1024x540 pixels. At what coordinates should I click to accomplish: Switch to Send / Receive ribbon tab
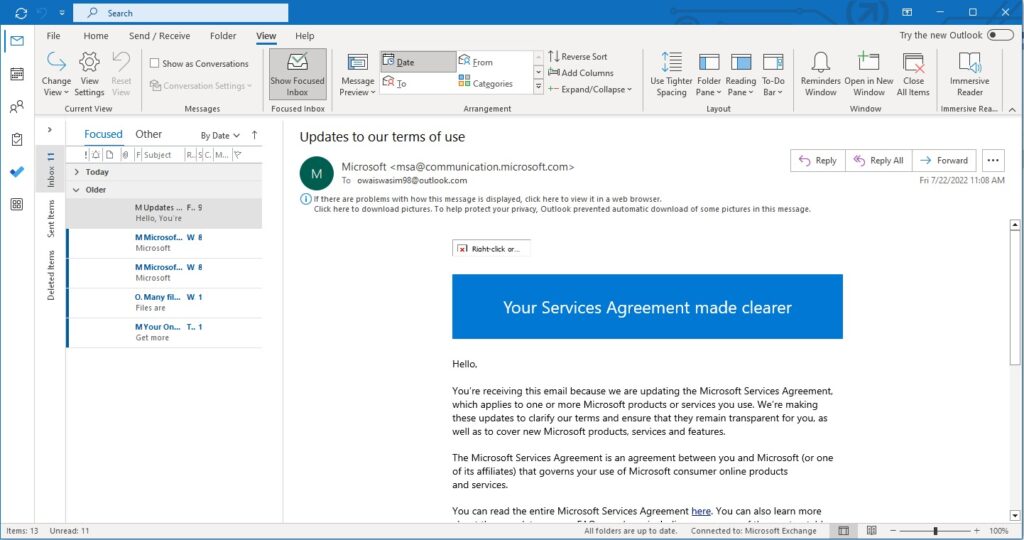[159, 36]
